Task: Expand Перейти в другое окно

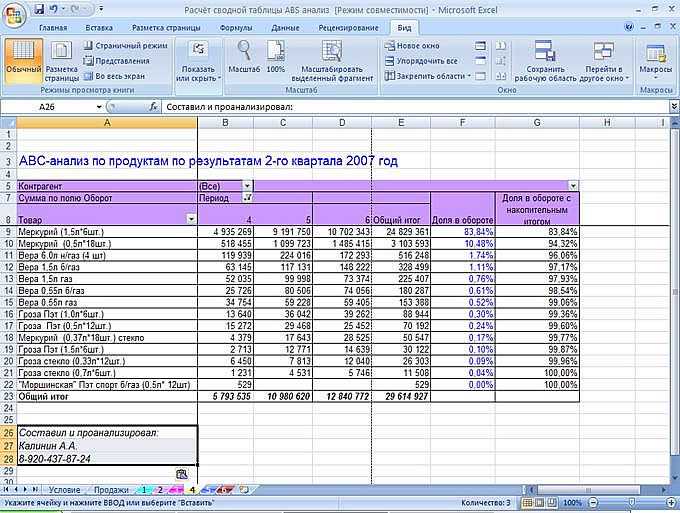Action: pyautogui.click(x=604, y=61)
